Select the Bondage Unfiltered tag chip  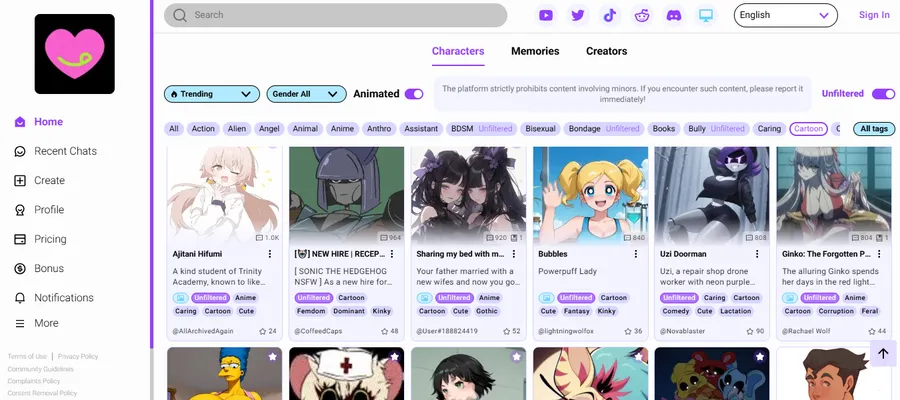604,129
